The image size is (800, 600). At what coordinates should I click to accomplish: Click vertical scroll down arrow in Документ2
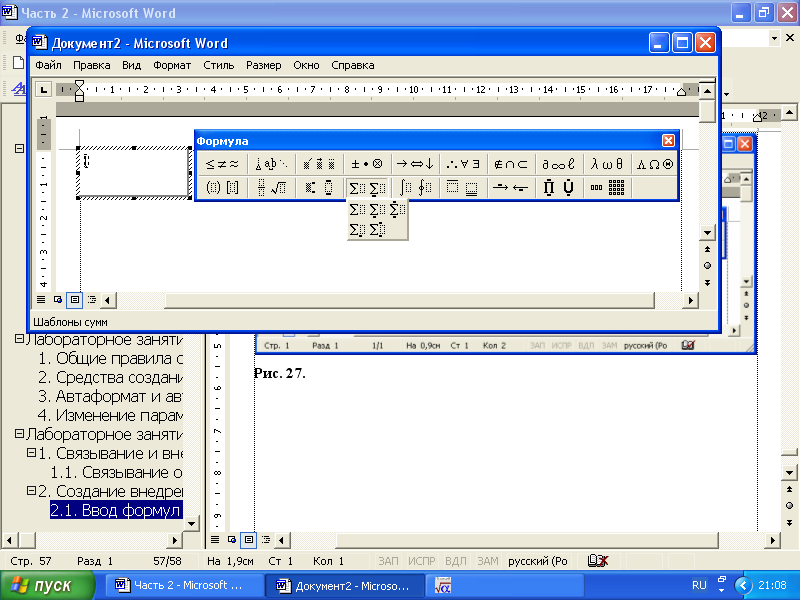click(707, 233)
